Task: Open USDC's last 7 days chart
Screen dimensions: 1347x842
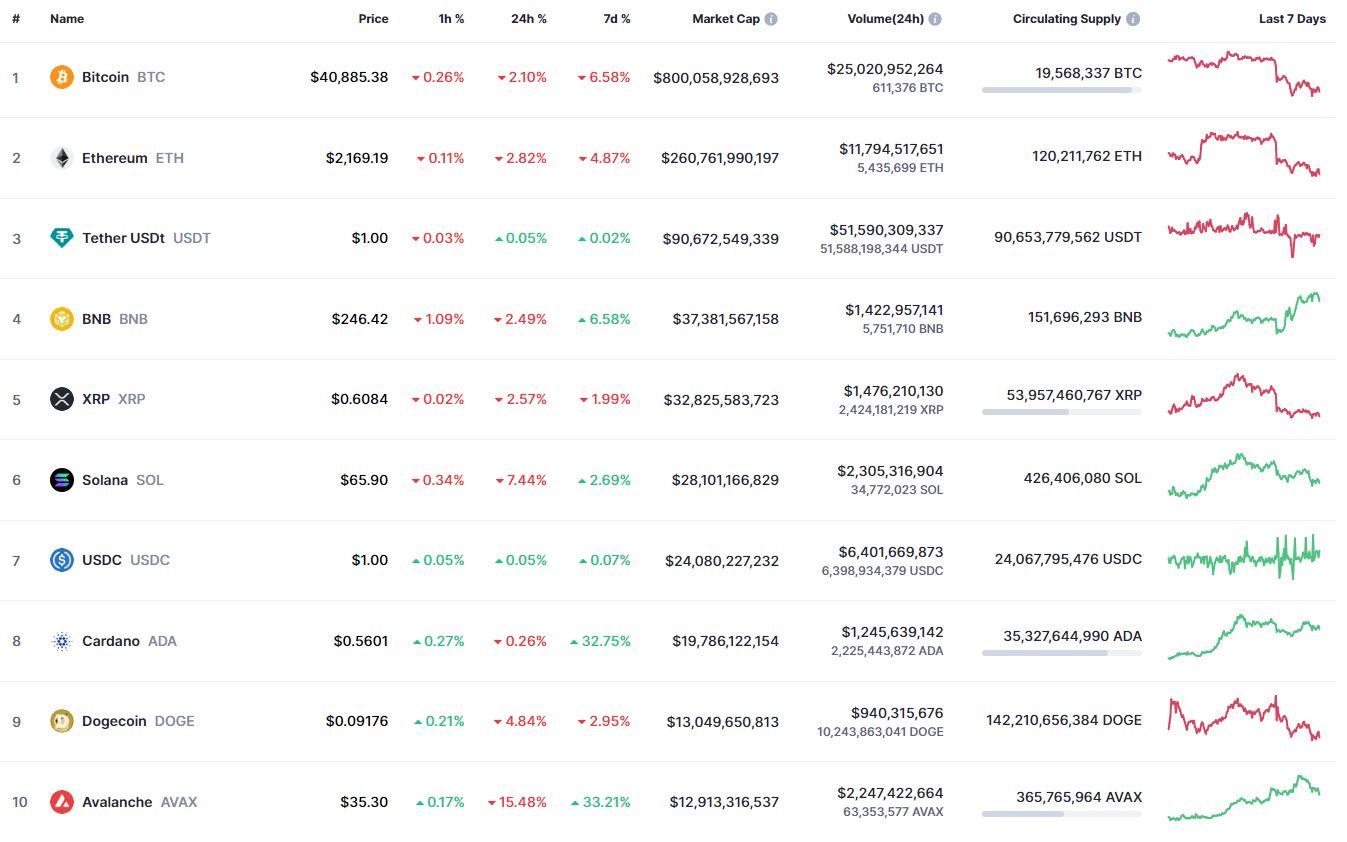Action: pyautogui.click(x=1244, y=557)
